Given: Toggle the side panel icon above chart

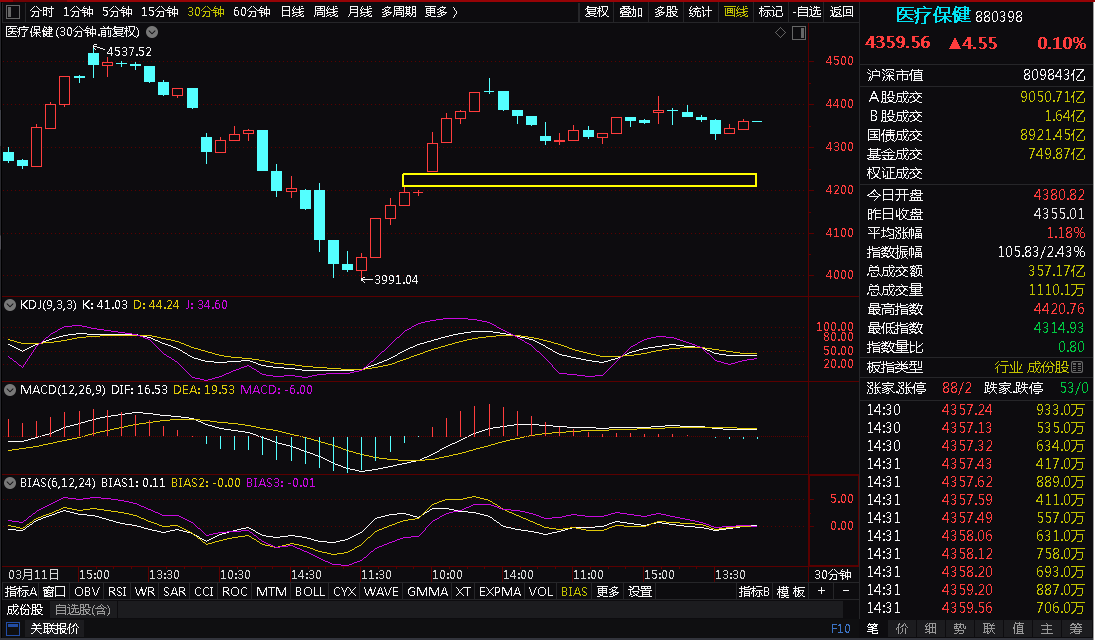Looking at the screenshot, I should click(x=800, y=33).
